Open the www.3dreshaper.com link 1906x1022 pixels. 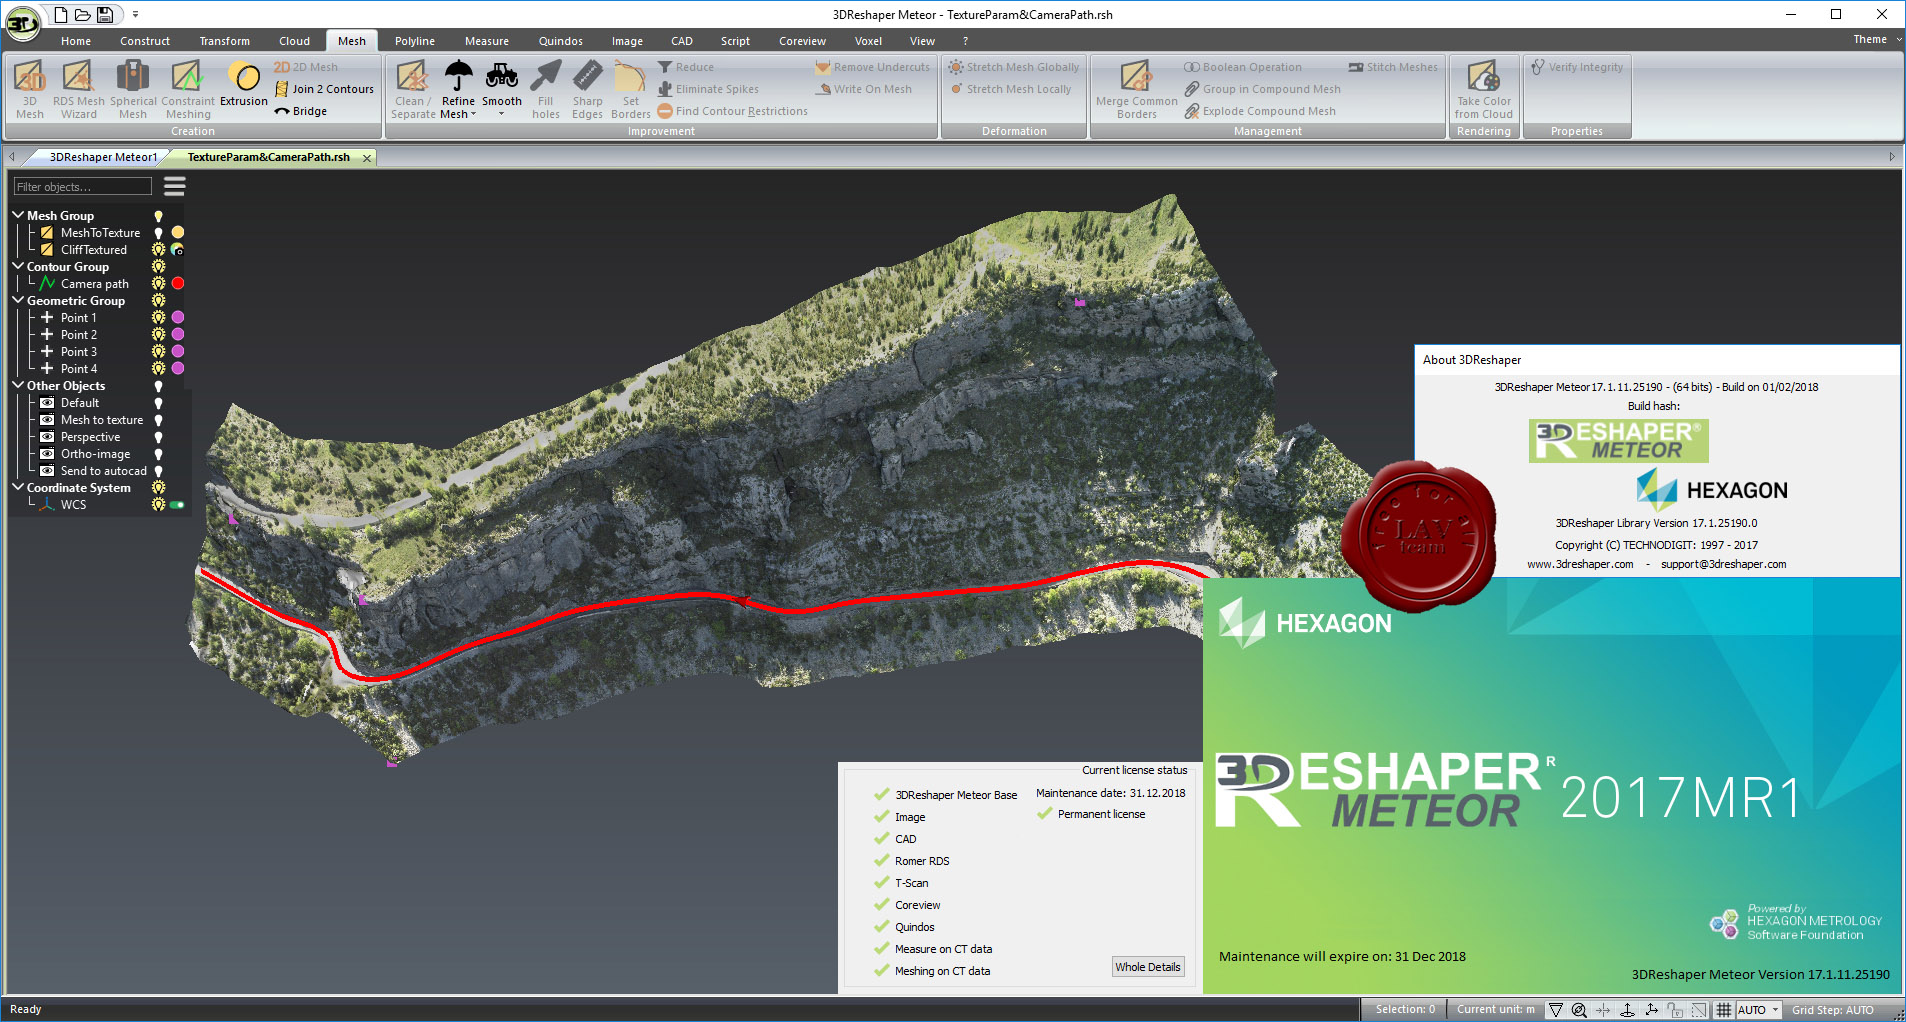(x=1580, y=564)
